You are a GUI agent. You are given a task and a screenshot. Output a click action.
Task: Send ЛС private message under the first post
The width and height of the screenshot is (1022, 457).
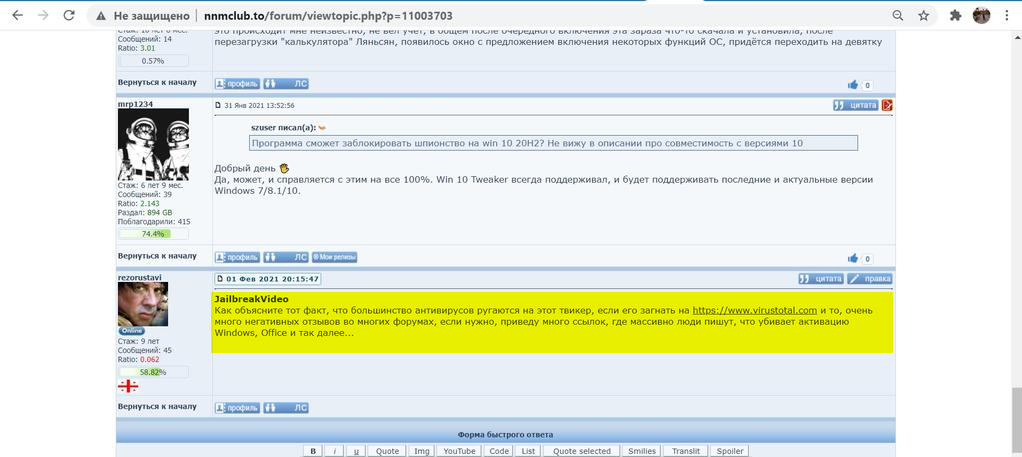[285, 83]
